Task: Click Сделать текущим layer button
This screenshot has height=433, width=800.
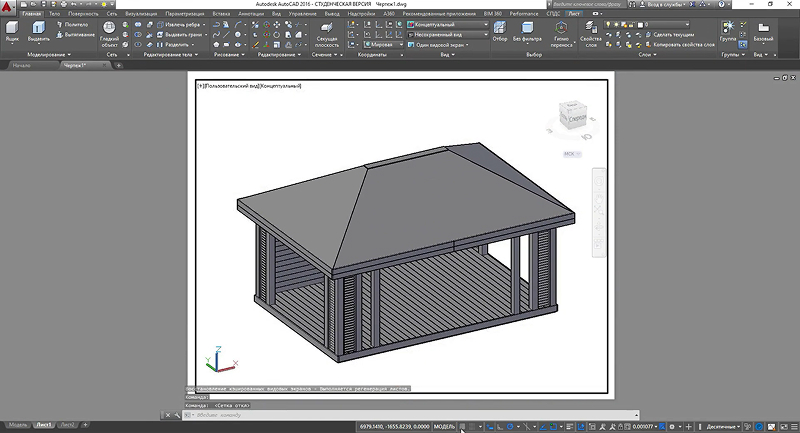Action: 669,35
